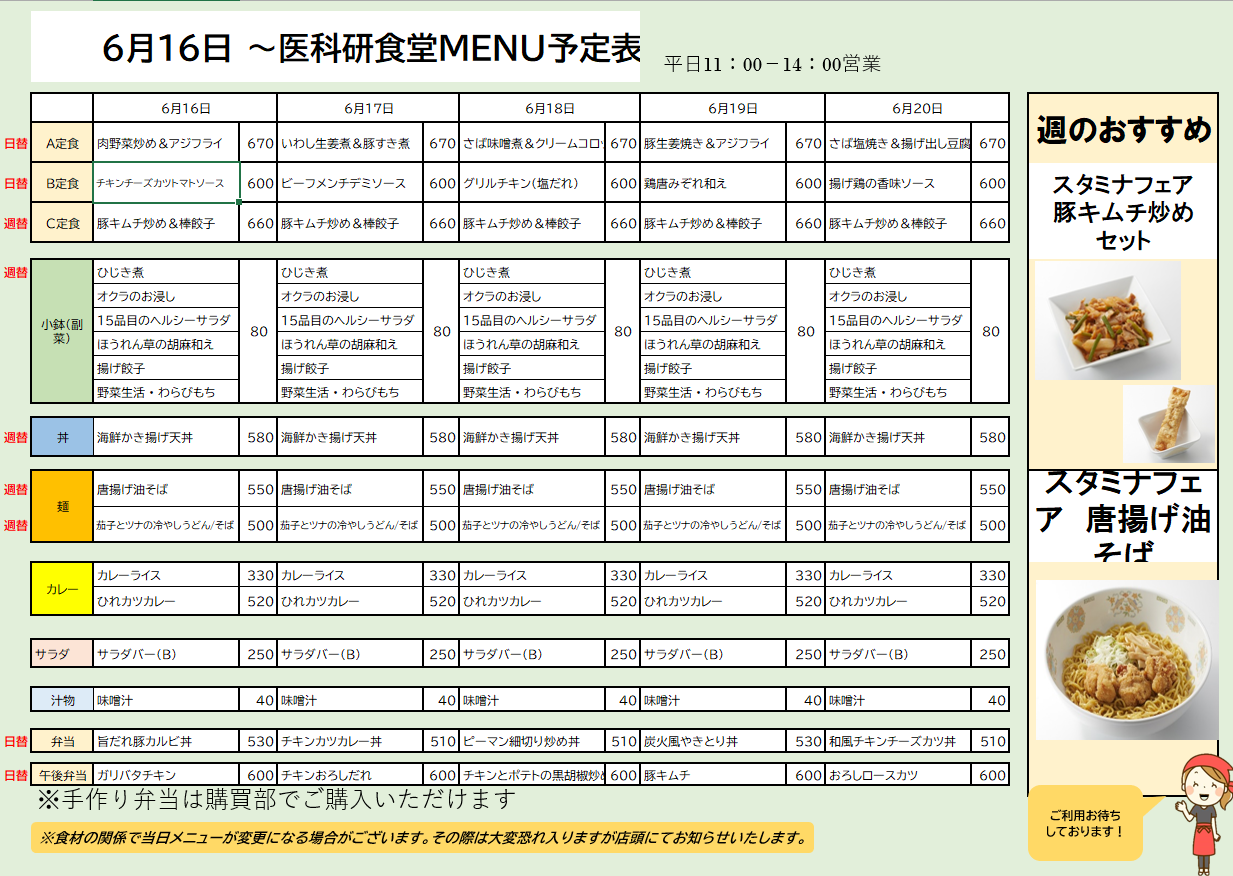The height and width of the screenshot is (876, 1233).
Task: Click the ご利用お待ちしております speech bubble
Action: tap(1085, 823)
